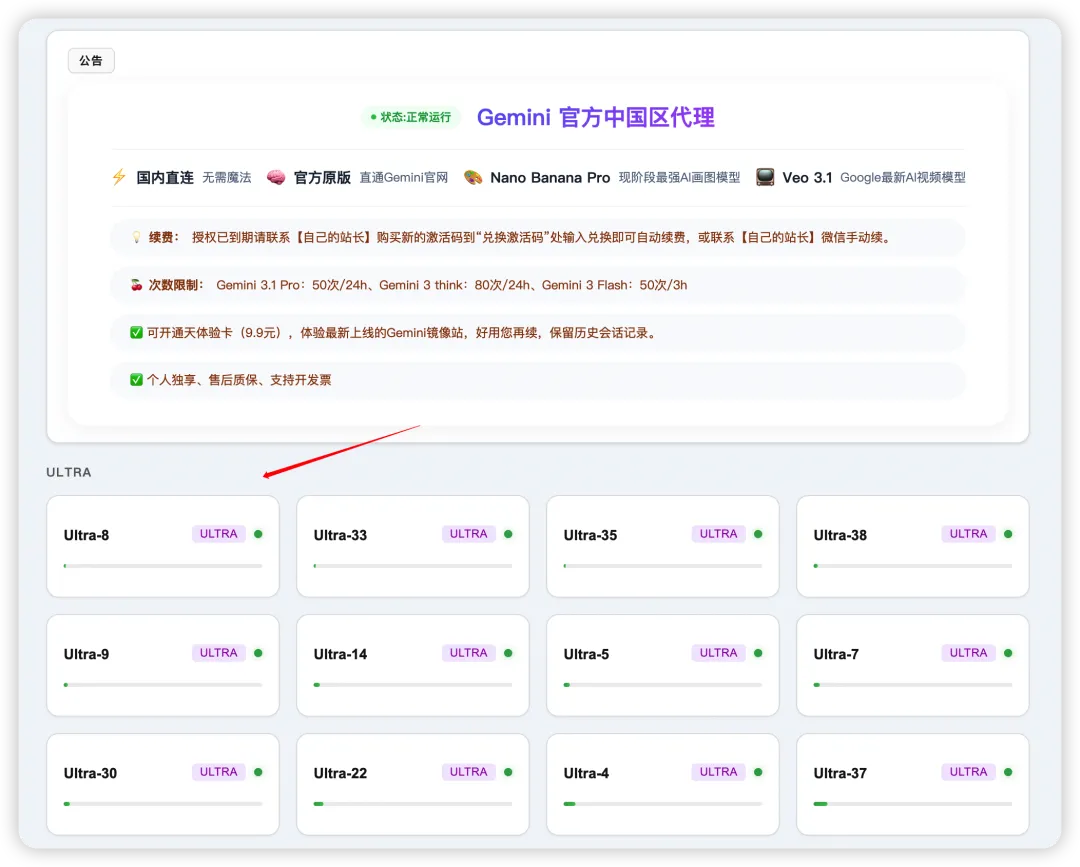
Task: Choose the Ultra-5 node card
Action: tap(663, 665)
